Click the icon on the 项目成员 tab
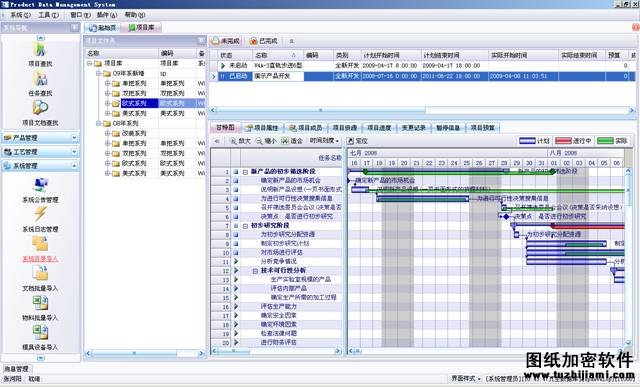The image size is (640, 387). [x=293, y=128]
